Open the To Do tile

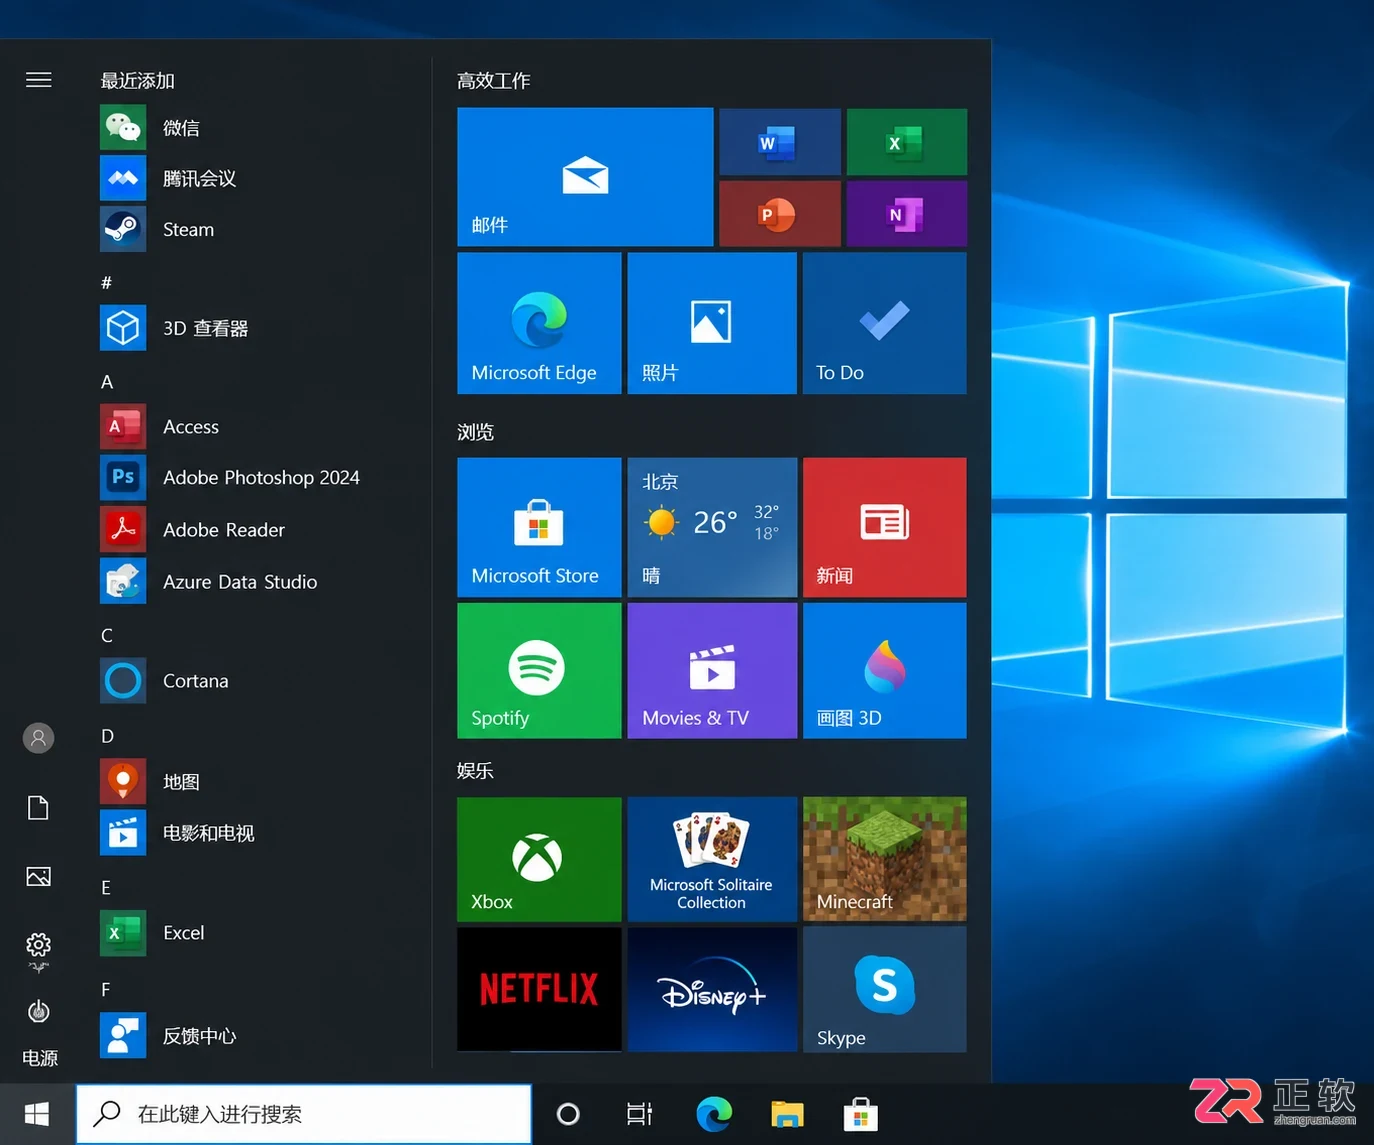coord(885,323)
